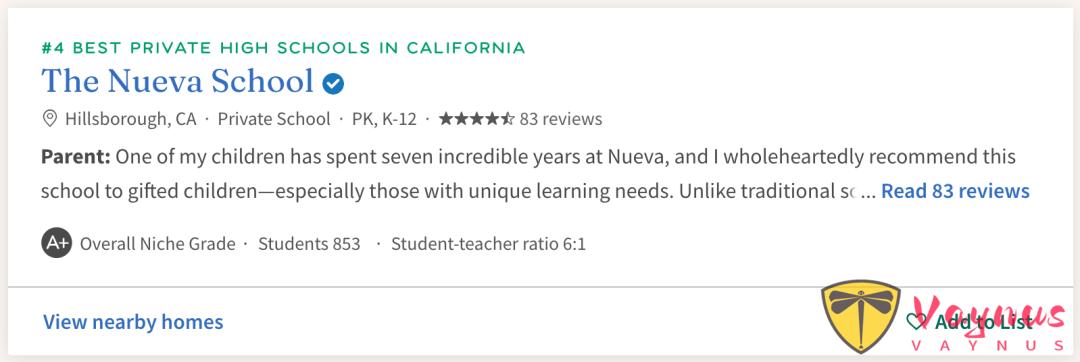Click the Private School label
The width and height of the screenshot is (1080, 362).
tap(274, 119)
